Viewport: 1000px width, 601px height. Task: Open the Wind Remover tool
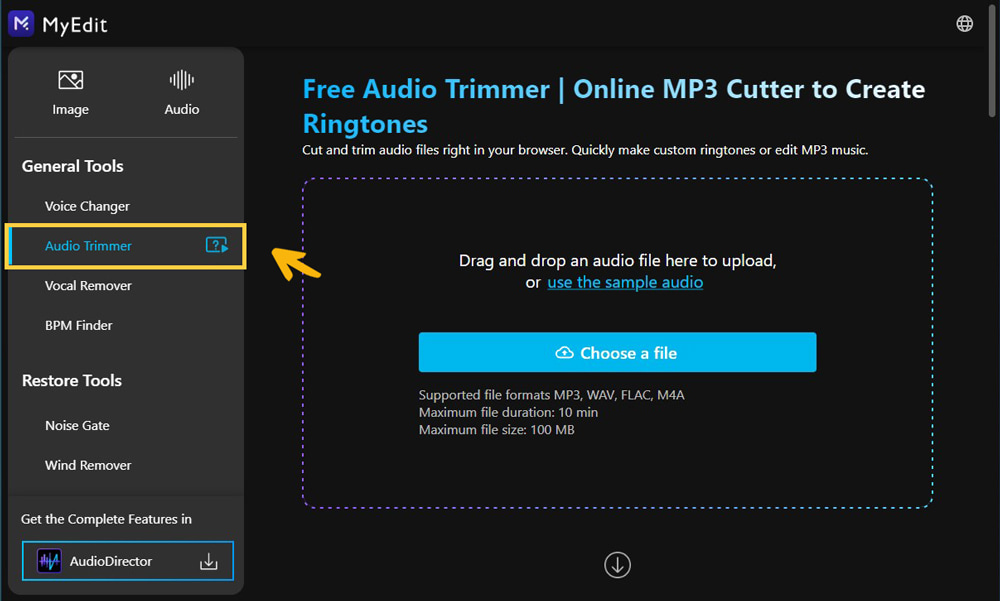pyautogui.click(x=88, y=465)
